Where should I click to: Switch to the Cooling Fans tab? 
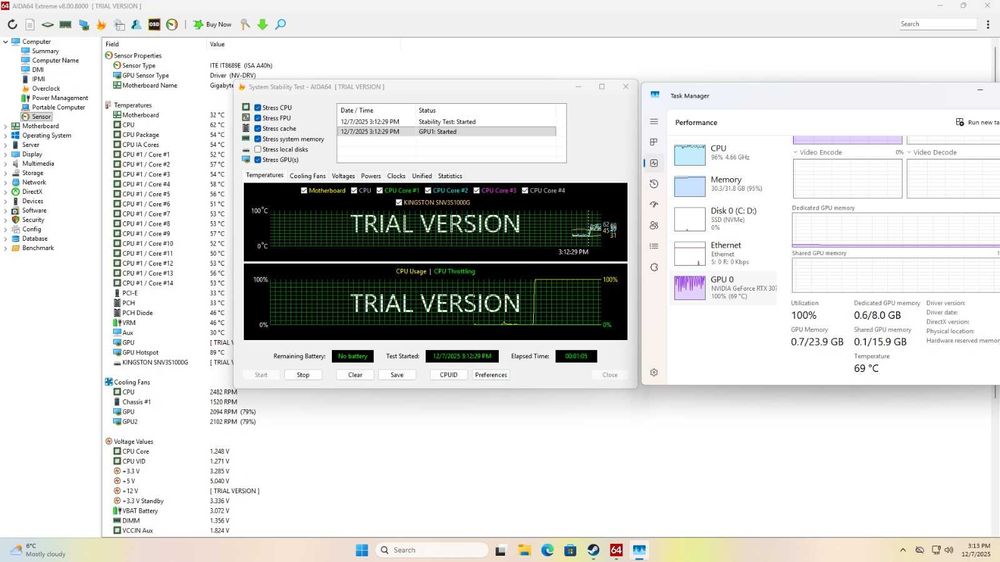point(307,176)
